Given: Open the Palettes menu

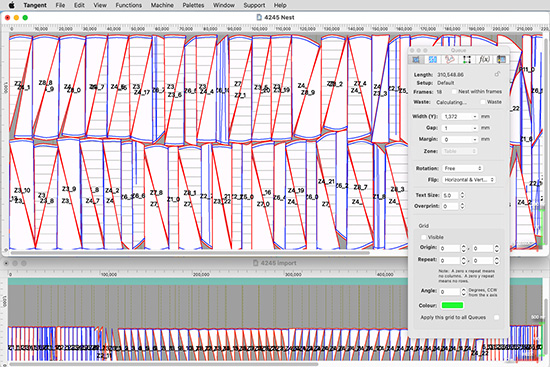Looking at the screenshot, I should pos(193,5).
